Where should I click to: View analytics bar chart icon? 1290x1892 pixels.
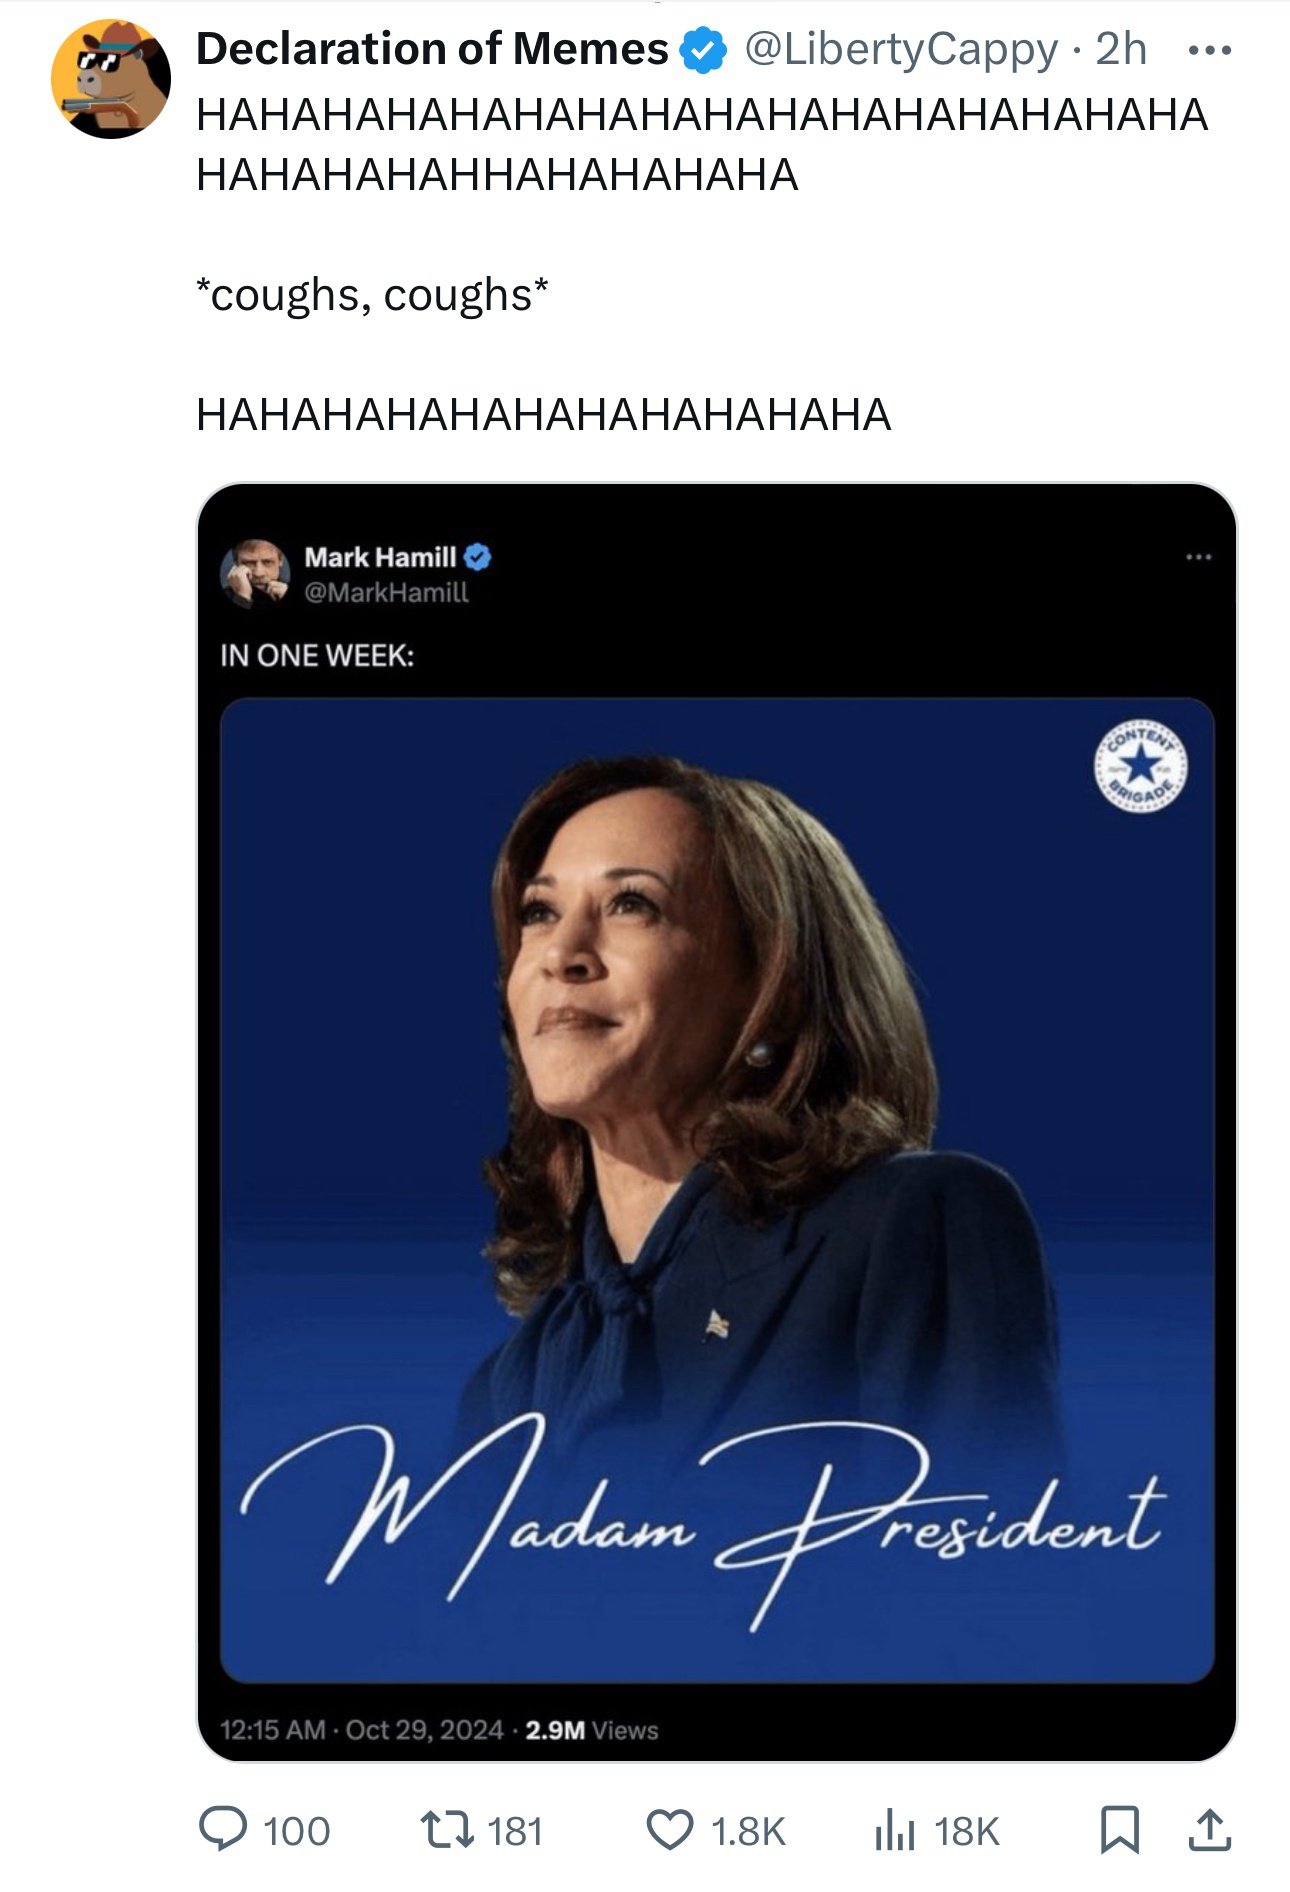pyautogui.click(x=894, y=1830)
